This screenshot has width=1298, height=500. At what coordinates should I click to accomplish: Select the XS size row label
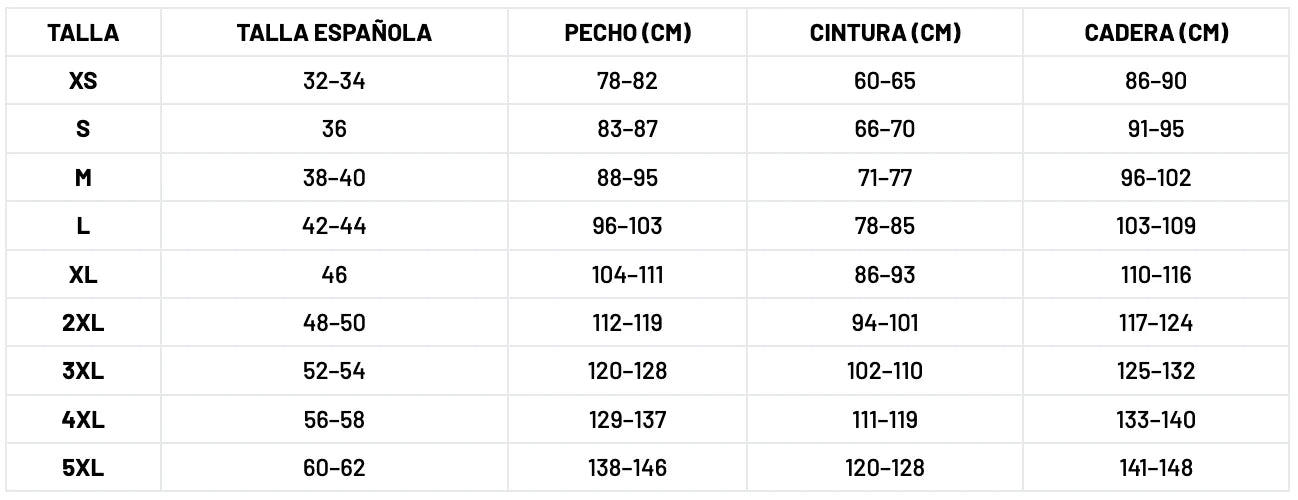click(x=83, y=81)
